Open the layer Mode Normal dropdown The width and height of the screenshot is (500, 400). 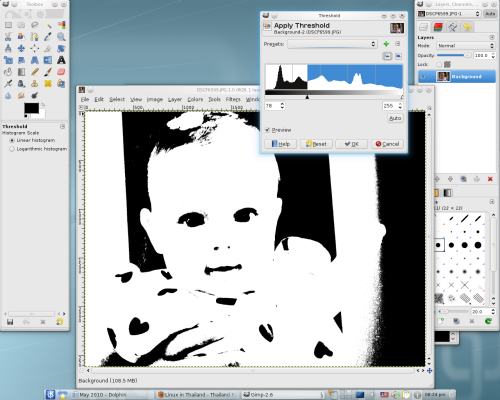[465, 46]
